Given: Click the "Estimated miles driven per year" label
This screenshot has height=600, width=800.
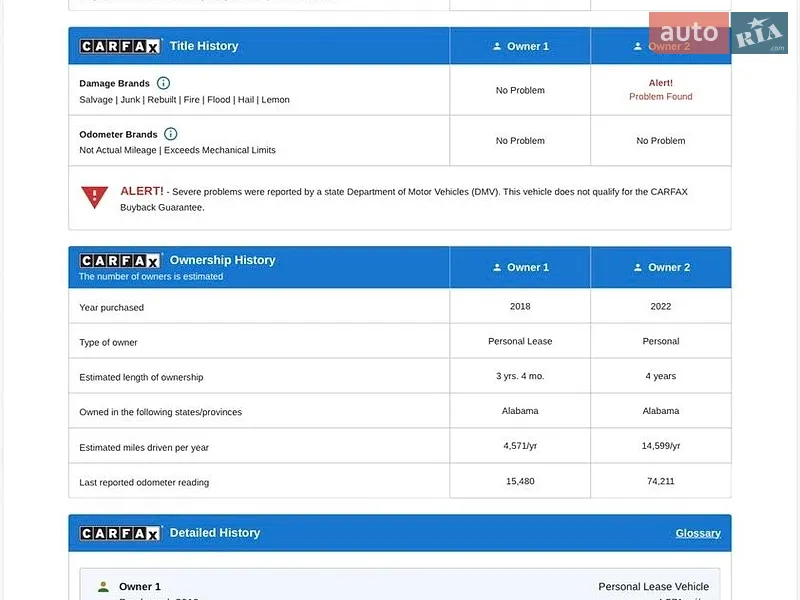Looking at the screenshot, I should click(x=144, y=447).
